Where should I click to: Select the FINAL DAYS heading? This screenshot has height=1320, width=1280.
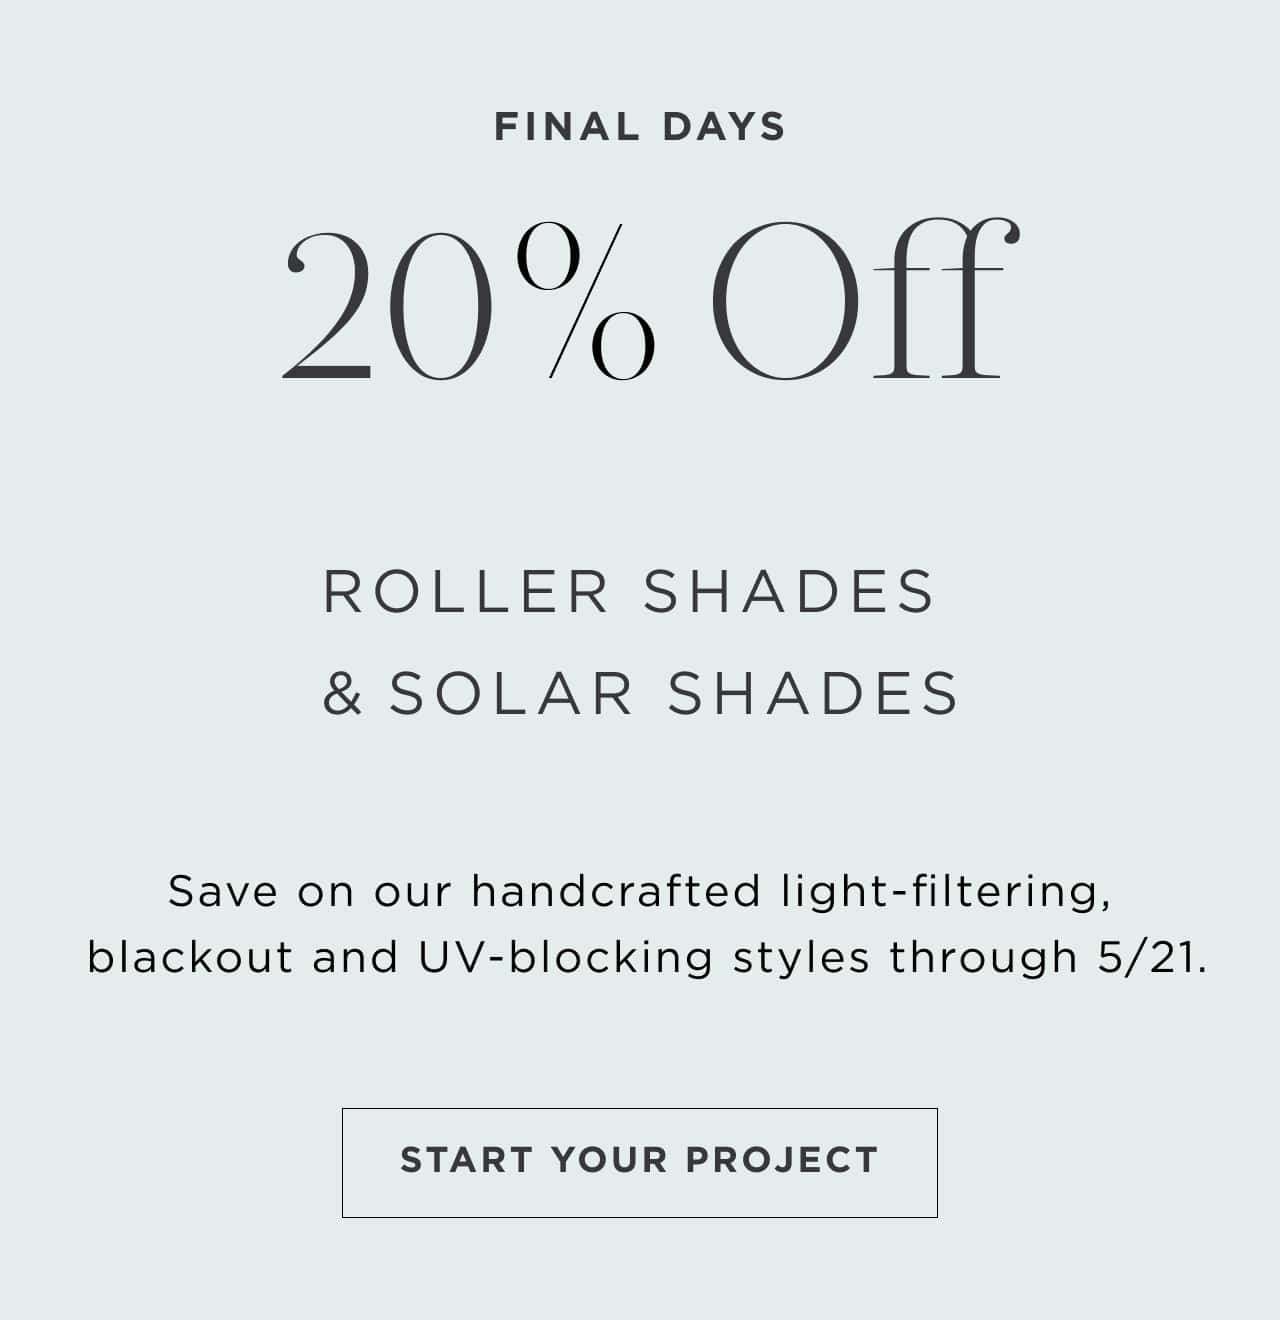[640, 127]
